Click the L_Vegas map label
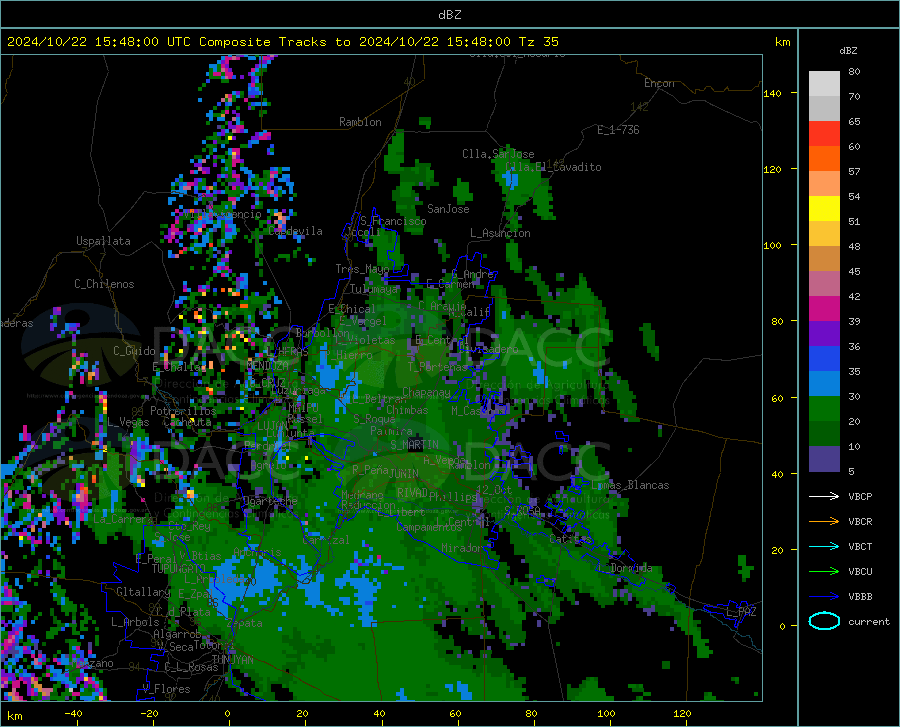900x727 pixels. click(x=129, y=422)
